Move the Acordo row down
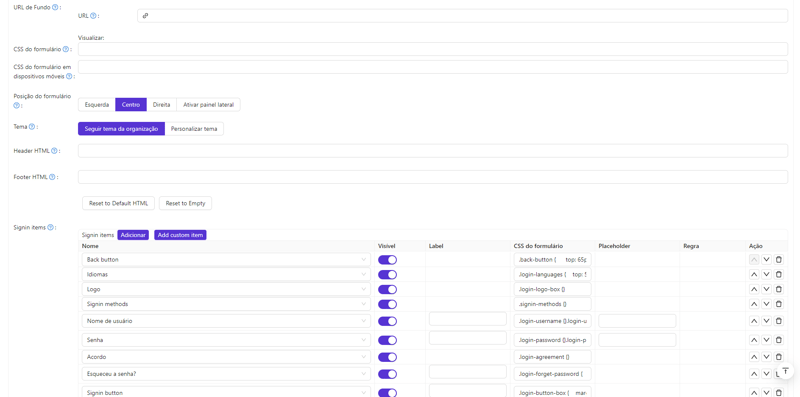Viewport: 800px width, 397px height. 766,357
